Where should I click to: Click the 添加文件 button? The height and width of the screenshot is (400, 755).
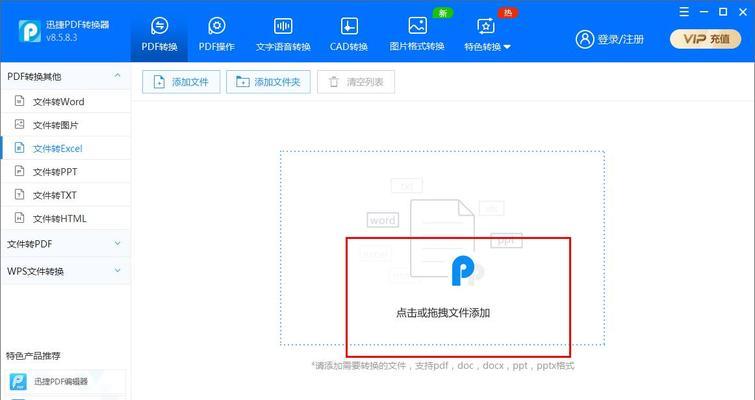pyautogui.click(x=181, y=82)
